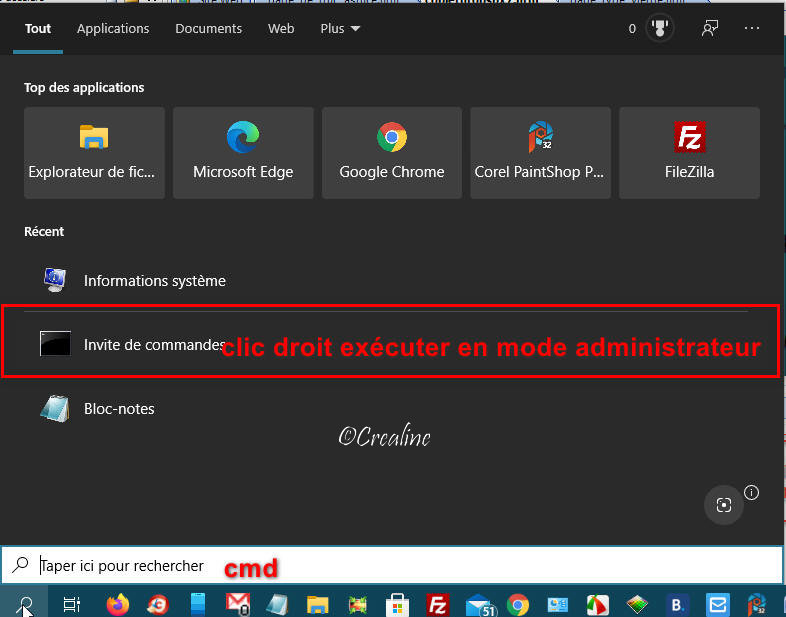The image size is (786, 617).
Task: Click the command prompt black icon
Action: (x=55, y=343)
